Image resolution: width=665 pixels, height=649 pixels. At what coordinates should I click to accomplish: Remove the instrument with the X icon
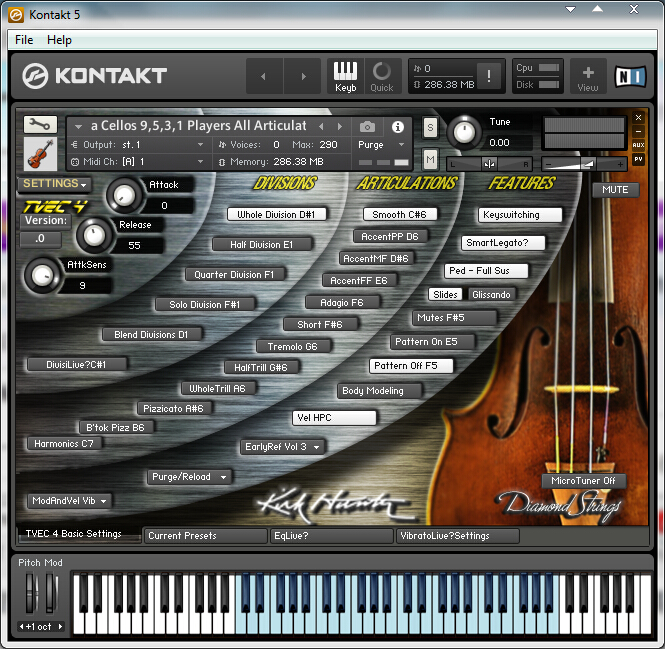[x=638, y=117]
